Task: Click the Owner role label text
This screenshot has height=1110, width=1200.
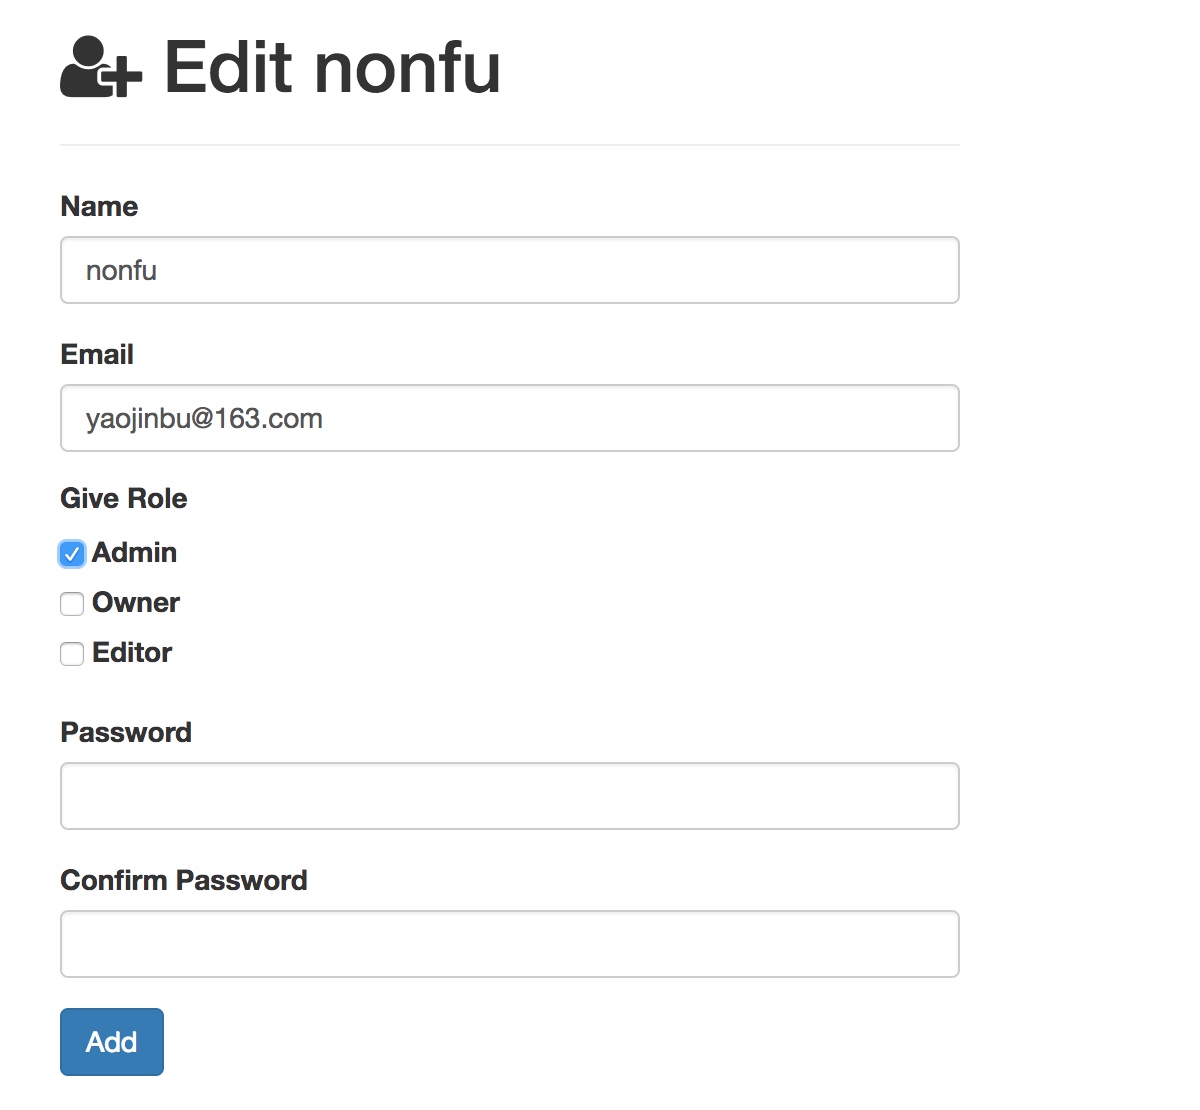Action: point(136,602)
